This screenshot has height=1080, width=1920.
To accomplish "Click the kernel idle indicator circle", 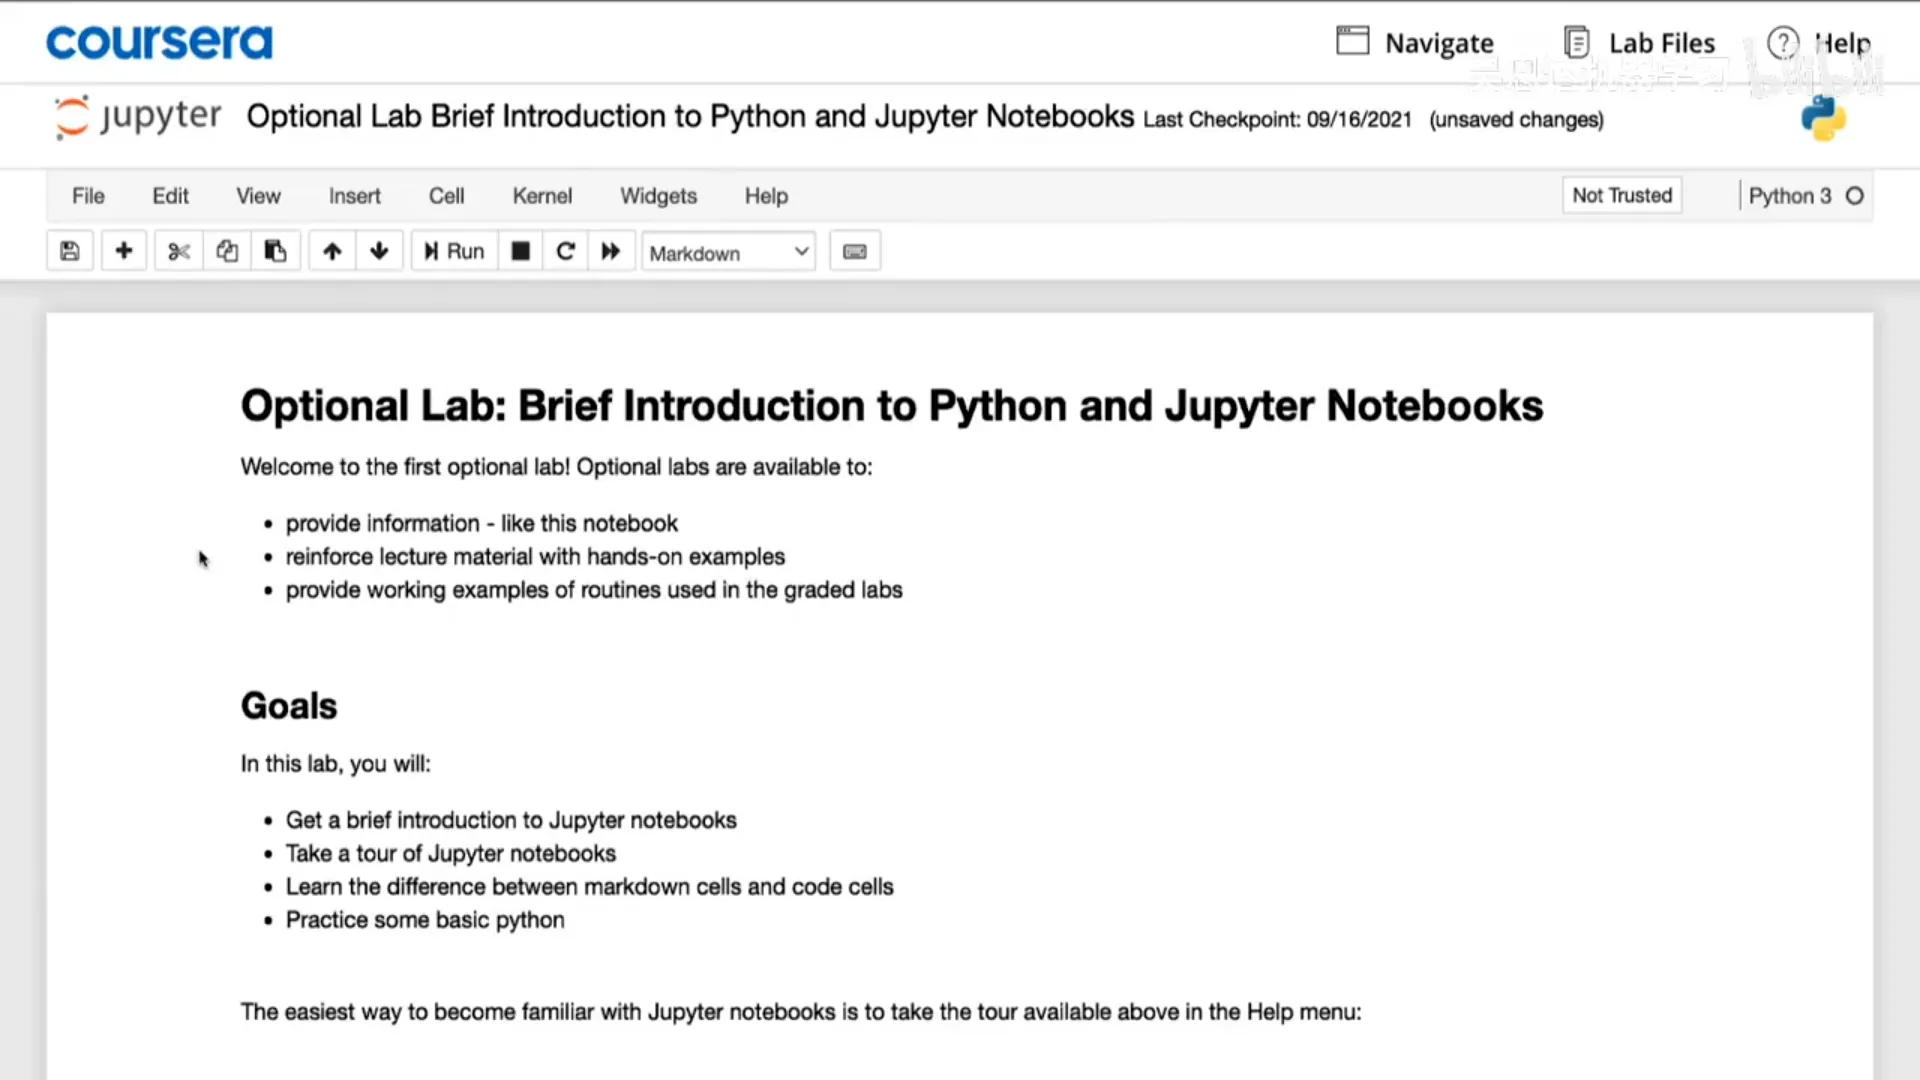I will coord(1855,196).
